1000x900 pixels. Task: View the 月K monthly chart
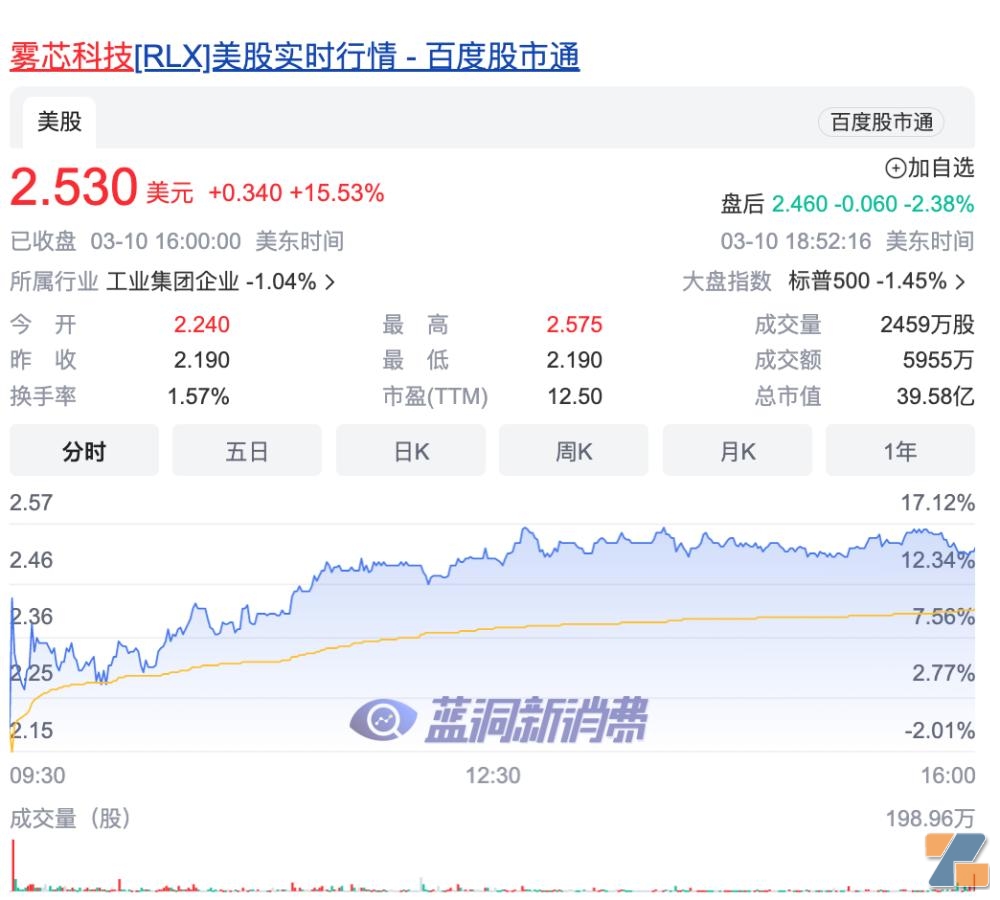tap(737, 451)
